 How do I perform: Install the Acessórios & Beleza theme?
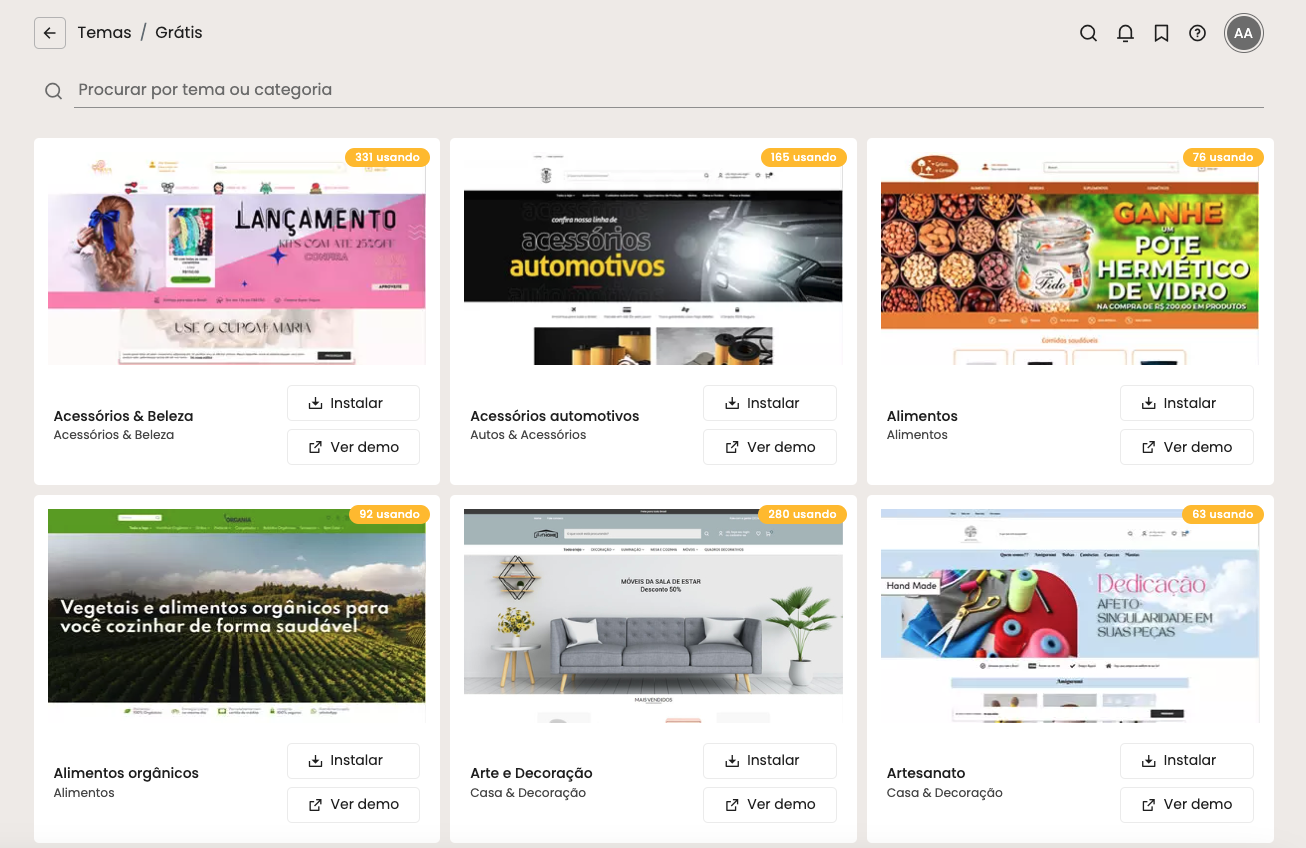point(353,403)
